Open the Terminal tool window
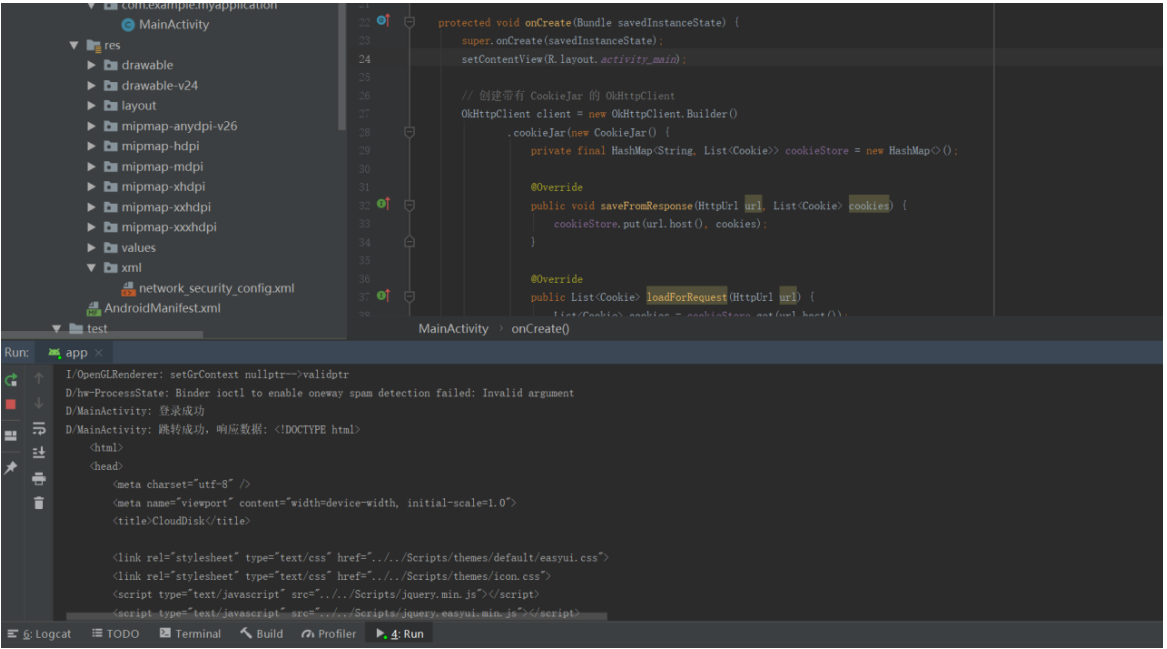 coord(191,634)
